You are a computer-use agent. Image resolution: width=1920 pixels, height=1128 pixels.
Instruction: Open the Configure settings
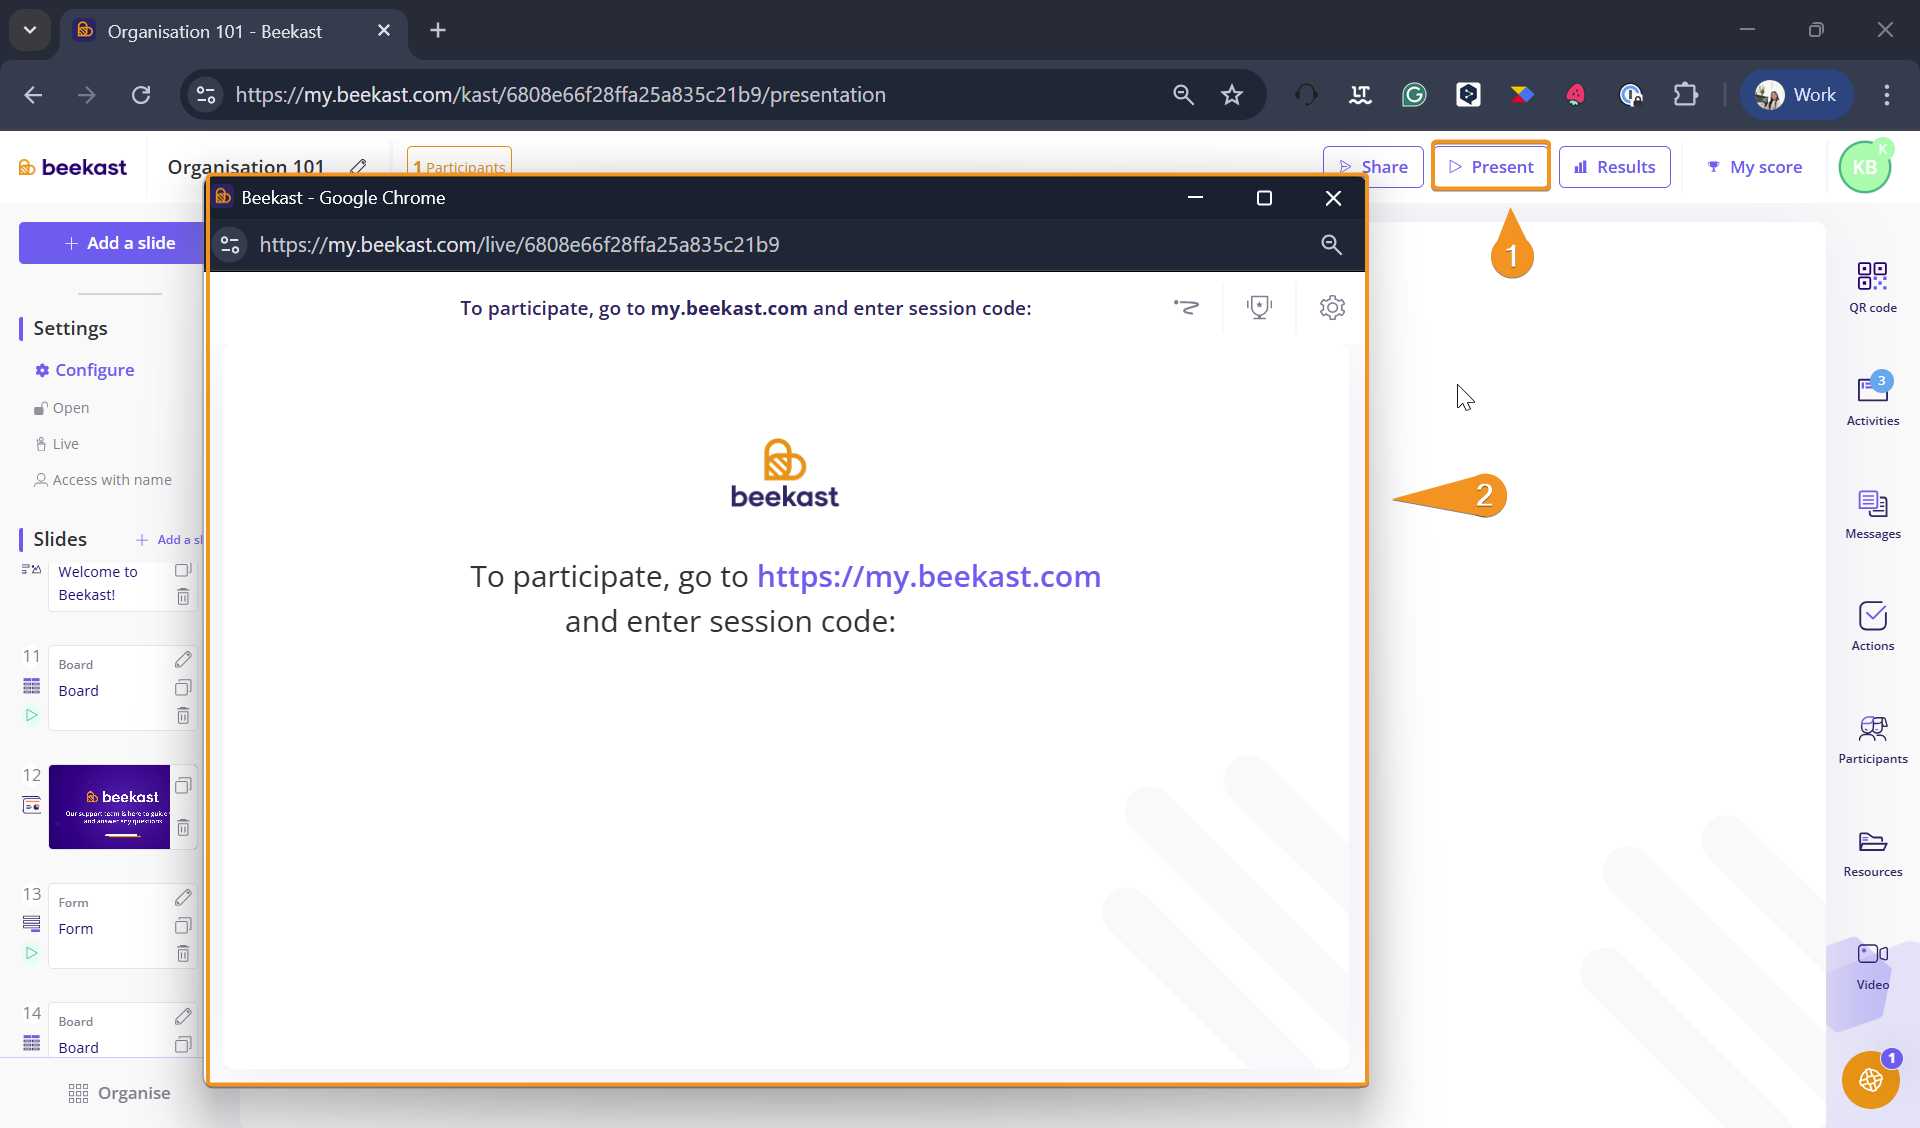[85, 370]
